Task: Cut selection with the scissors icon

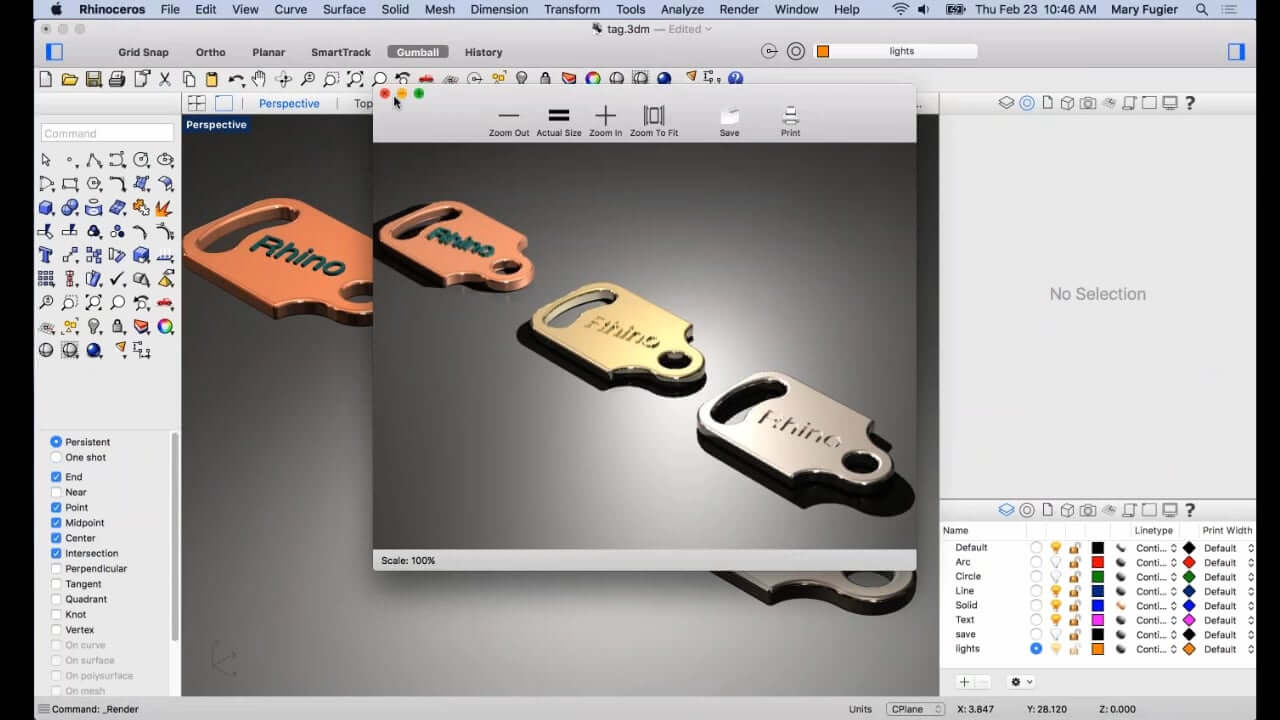Action: click(165, 79)
